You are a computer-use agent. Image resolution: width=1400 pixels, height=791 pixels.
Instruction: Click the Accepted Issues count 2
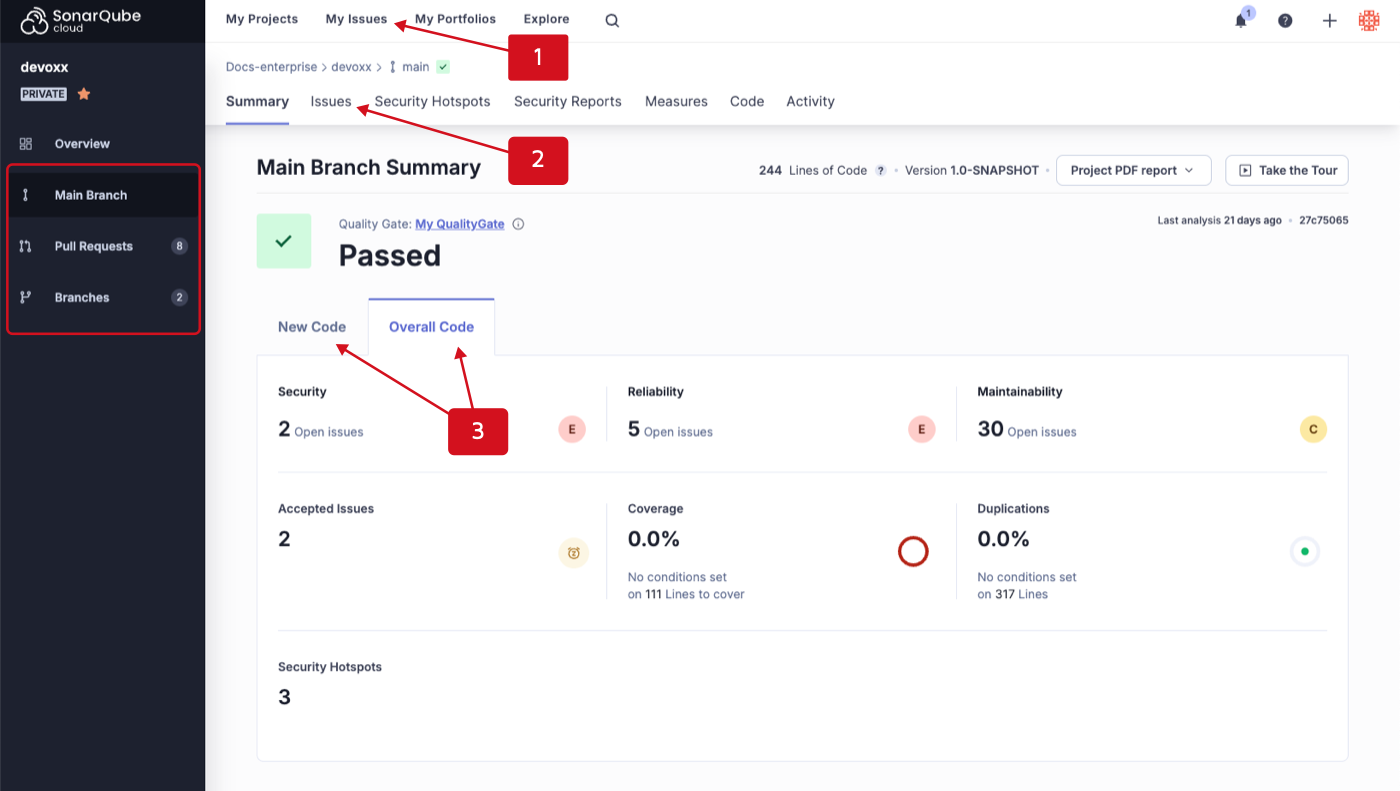pos(284,540)
